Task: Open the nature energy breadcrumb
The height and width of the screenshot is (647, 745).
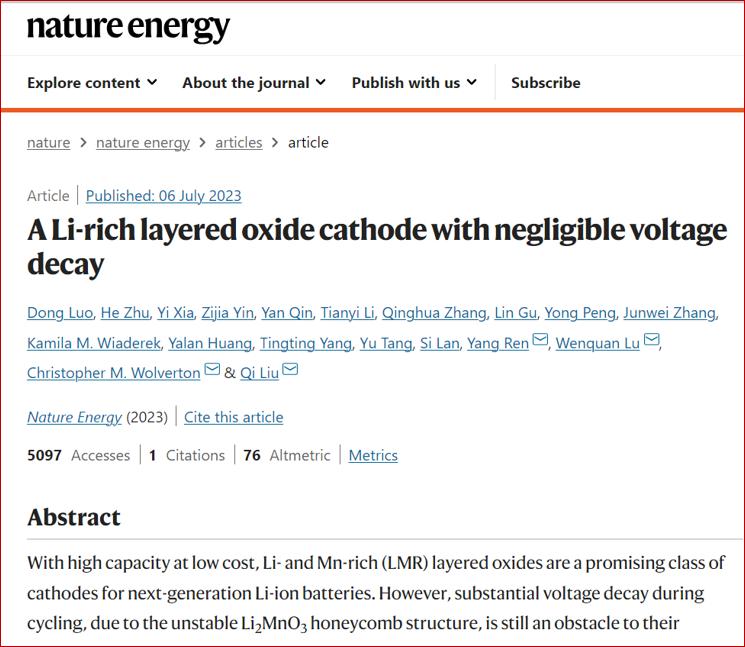Action: click(x=143, y=143)
